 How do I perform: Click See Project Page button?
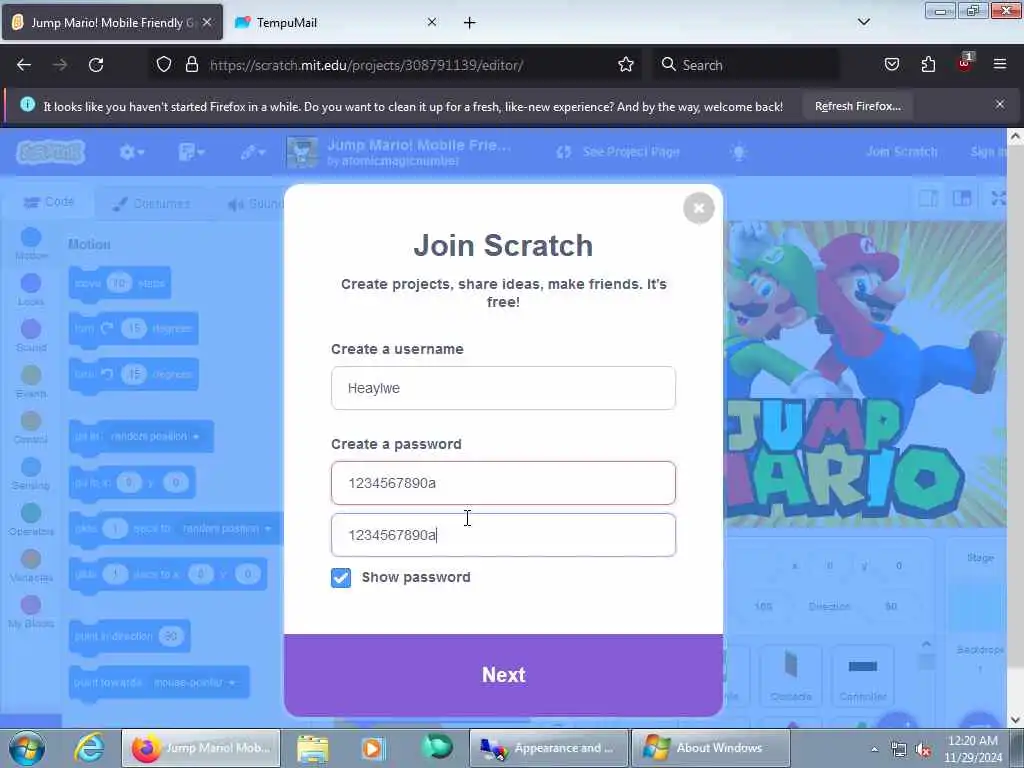[x=618, y=152]
